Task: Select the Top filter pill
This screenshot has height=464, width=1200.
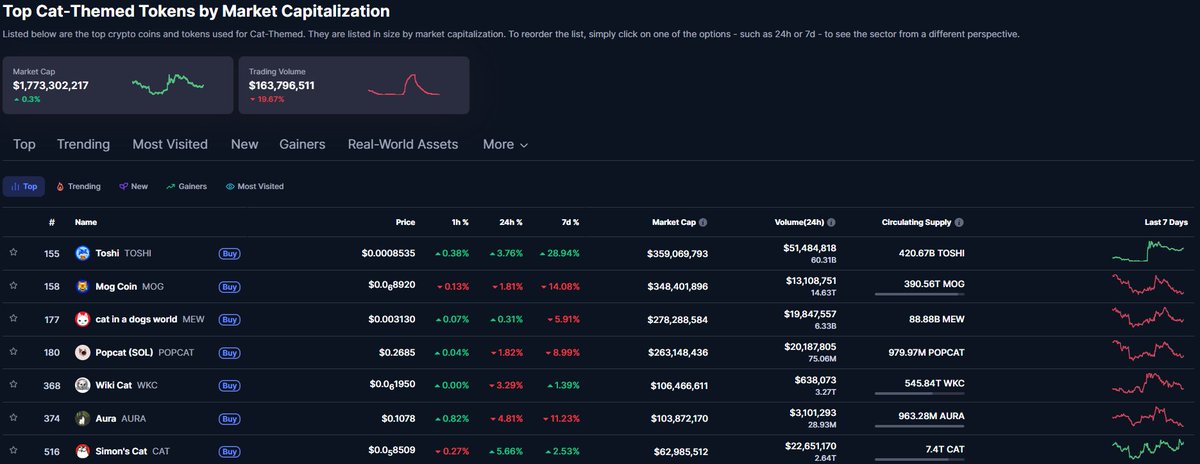Action: (x=24, y=186)
